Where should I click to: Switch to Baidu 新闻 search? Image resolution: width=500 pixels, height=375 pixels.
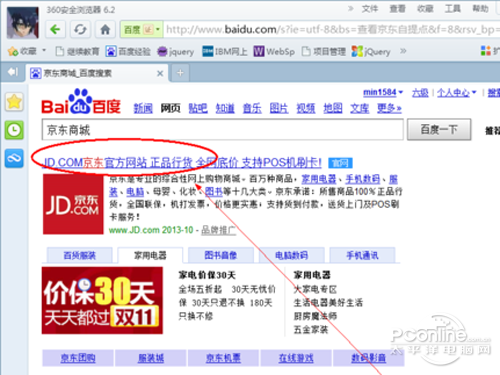(143, 108)
